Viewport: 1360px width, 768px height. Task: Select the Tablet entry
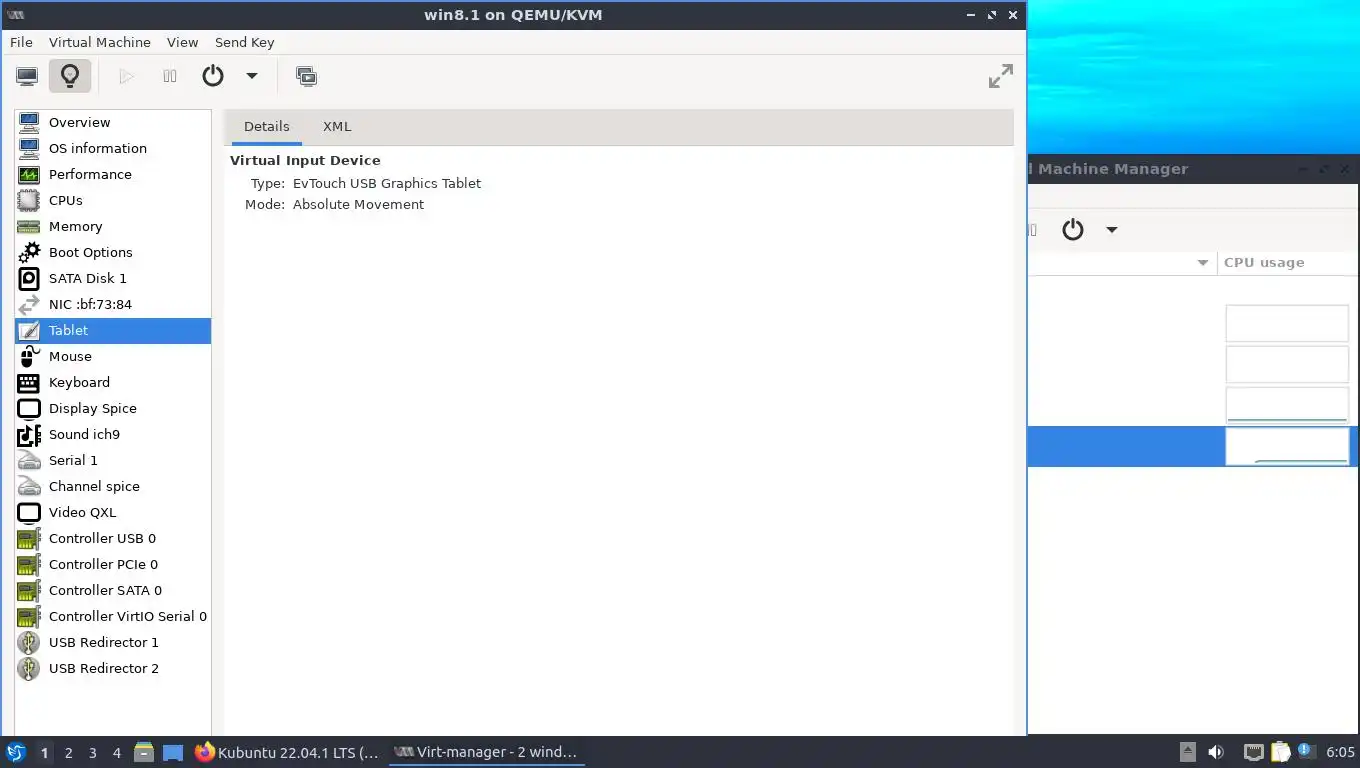pos(113,330)
